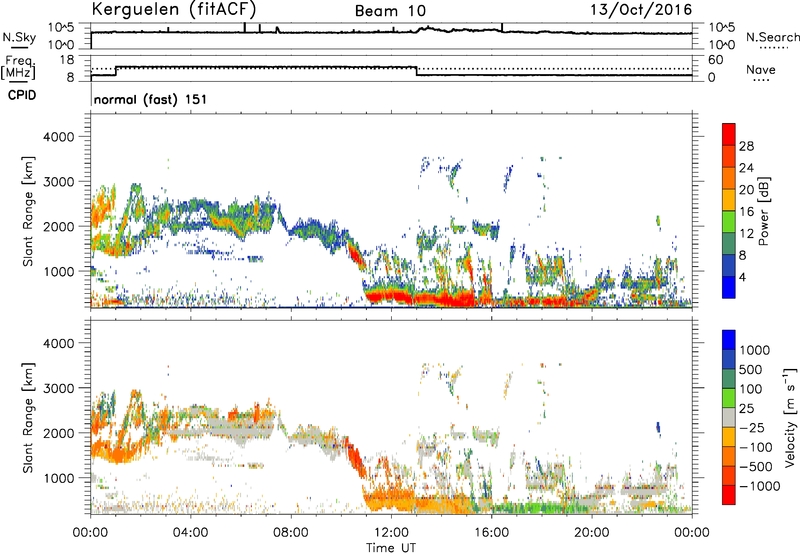800x554 pixels.
Task: Click the "Kerguelen (fitACF)" plot title
Action: click(174, 10)
